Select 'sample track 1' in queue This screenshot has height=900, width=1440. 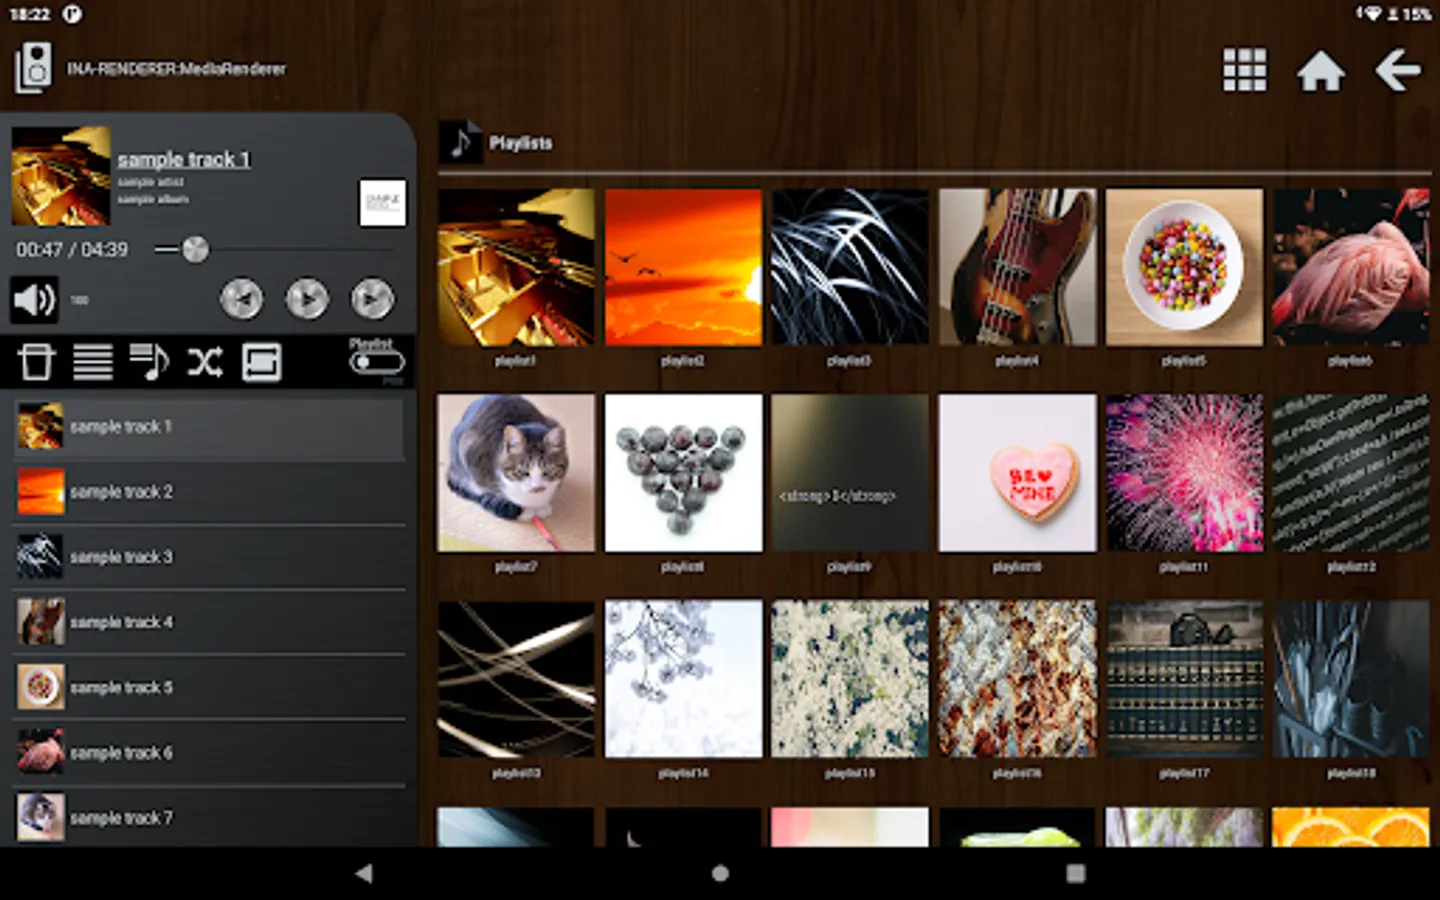coord(209,427)
